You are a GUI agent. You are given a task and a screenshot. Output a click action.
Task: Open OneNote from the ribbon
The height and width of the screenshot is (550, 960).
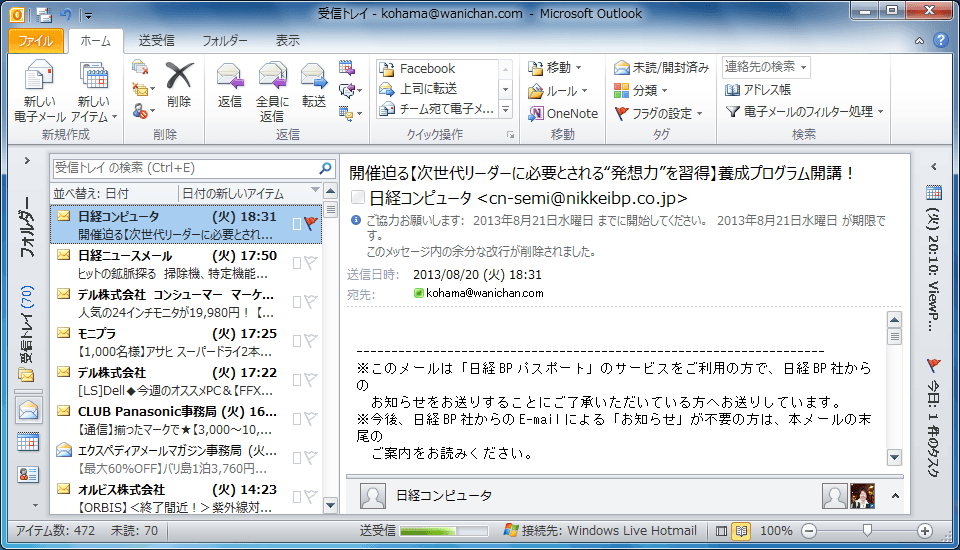pos(563,113)
